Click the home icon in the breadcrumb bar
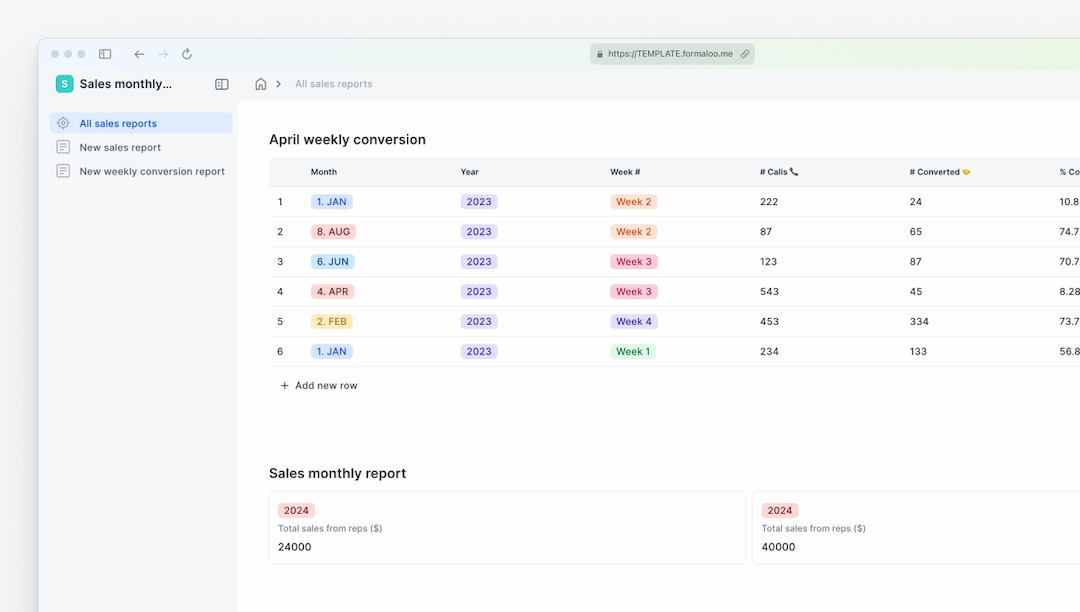Image resolution: width=1080 pixels, height=612 pixels. point(258,84)
